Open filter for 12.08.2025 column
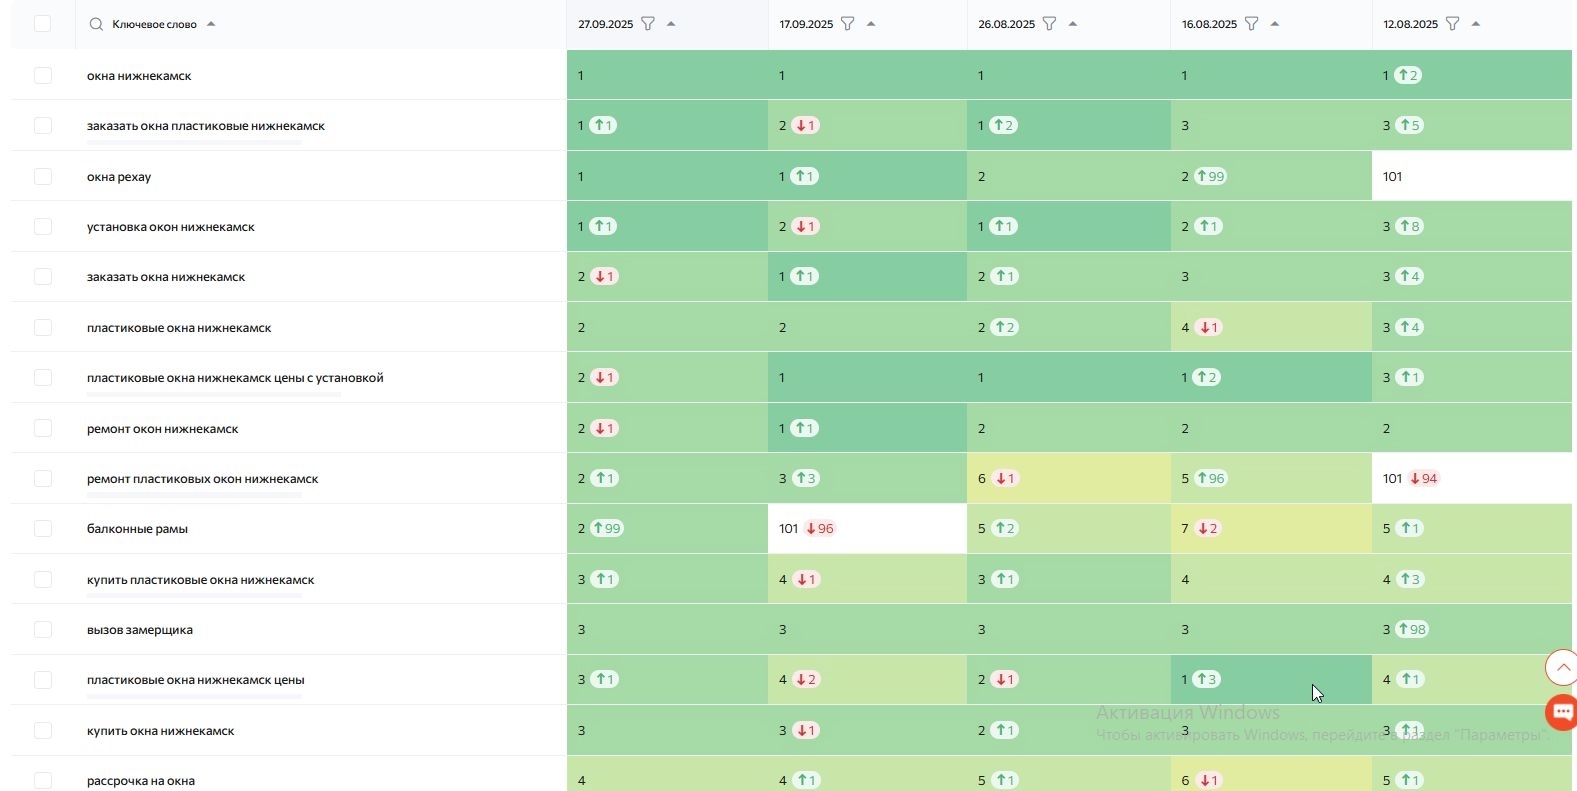 (x=1453, y=24)
